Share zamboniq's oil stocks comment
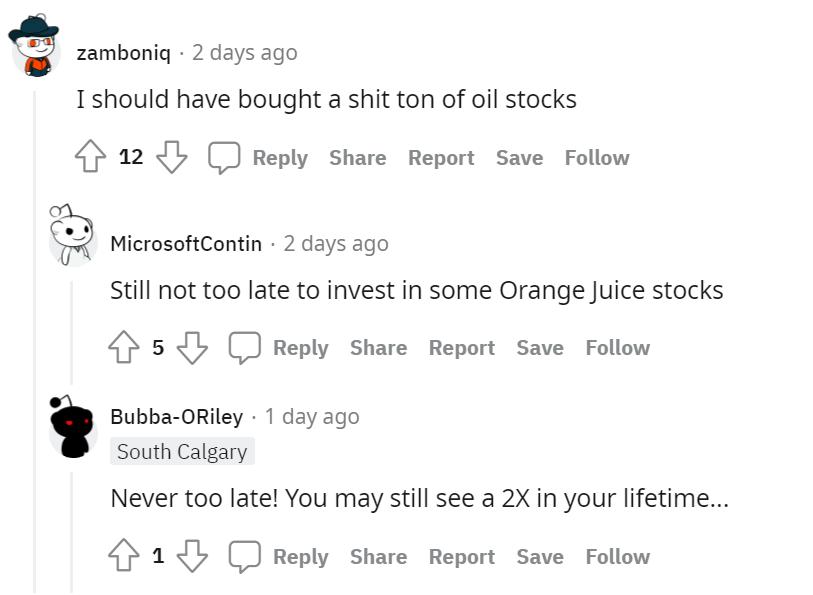The image size is (813, 595). pyautogui.click(x=357, y=158)
